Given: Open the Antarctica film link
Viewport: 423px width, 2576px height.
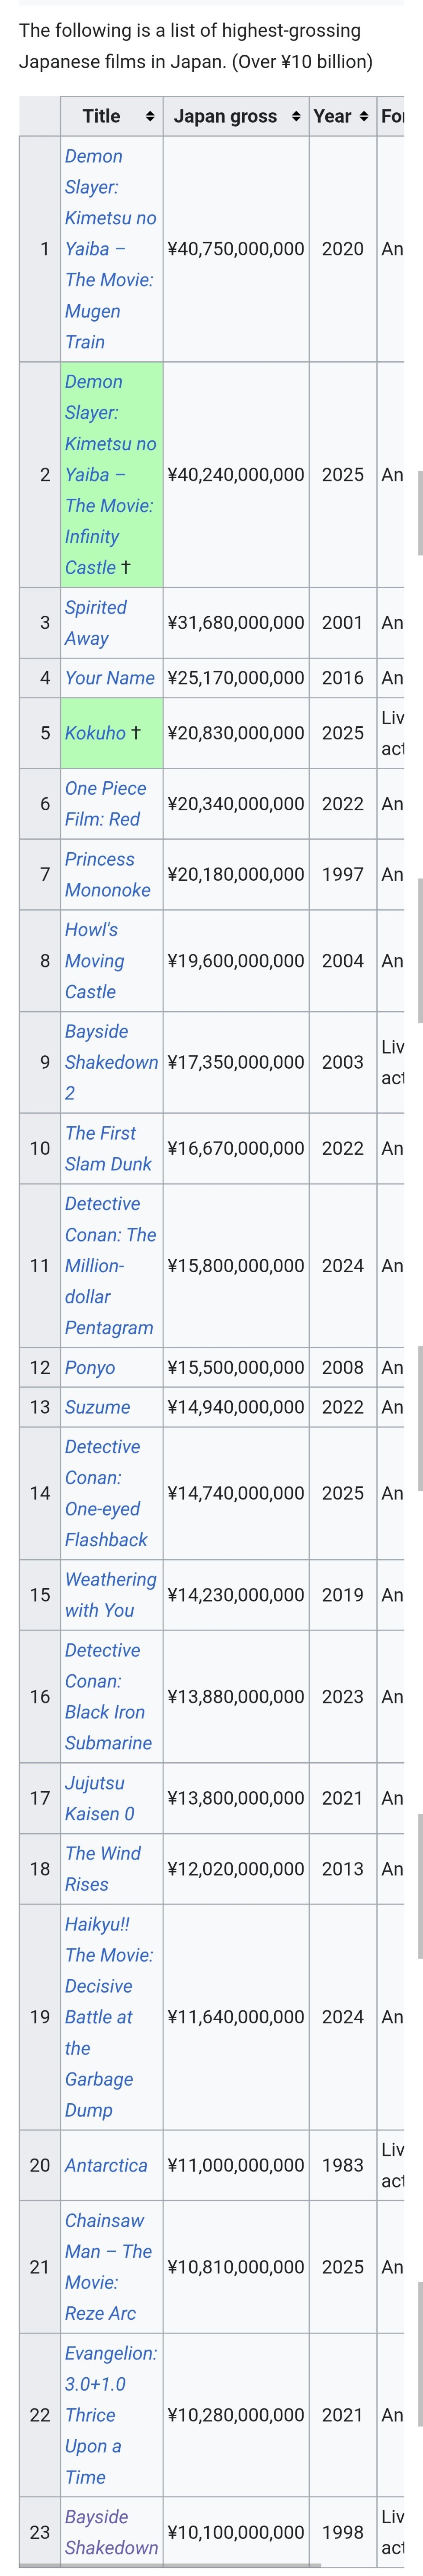Looking at the screenshot, I should [x=106, y=2165].
